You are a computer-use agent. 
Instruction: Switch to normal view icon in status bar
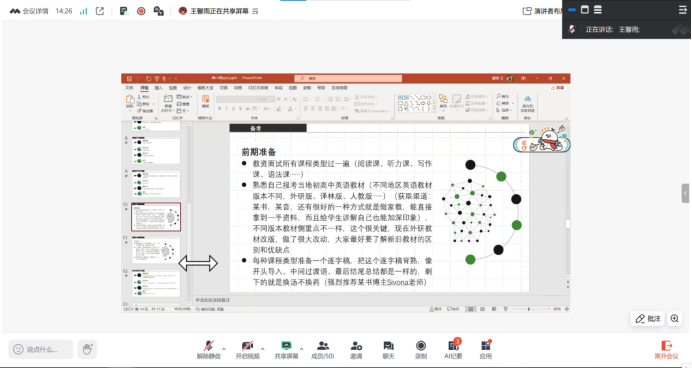pyautogui.click(x=470, y=309)
